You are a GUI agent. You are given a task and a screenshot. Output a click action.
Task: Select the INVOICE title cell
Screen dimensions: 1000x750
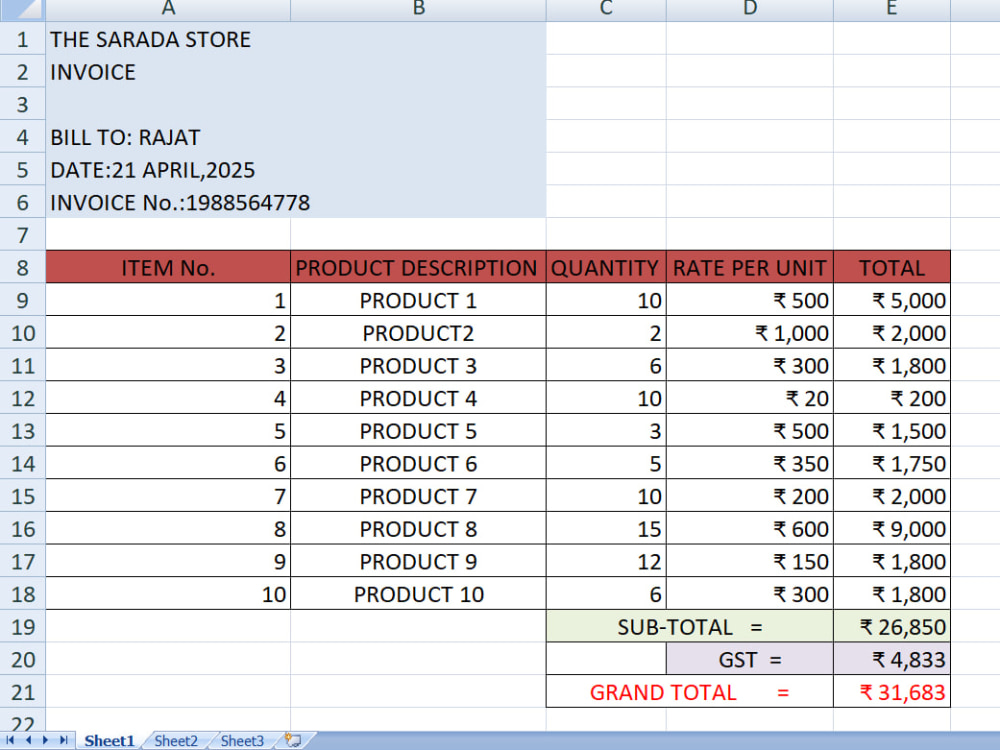[168, 71]
